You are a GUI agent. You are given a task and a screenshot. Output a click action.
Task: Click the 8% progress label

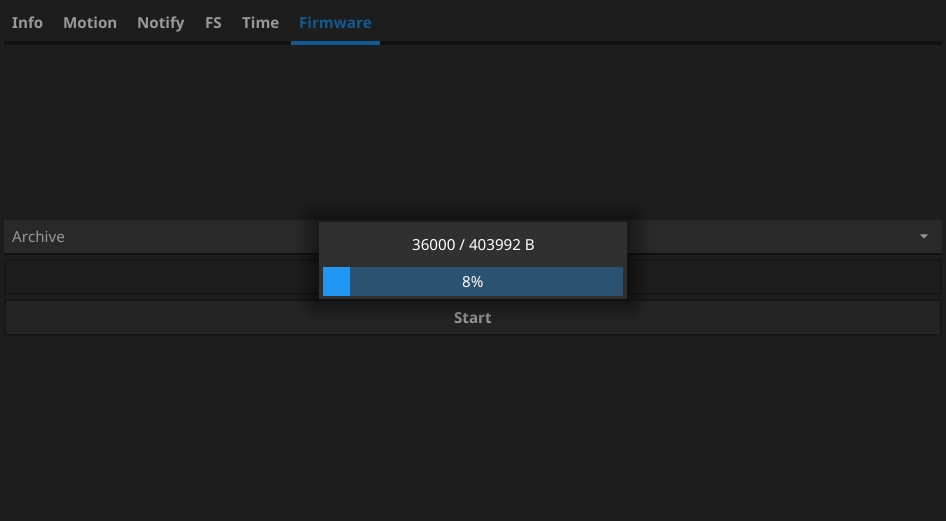click(472, 282)
